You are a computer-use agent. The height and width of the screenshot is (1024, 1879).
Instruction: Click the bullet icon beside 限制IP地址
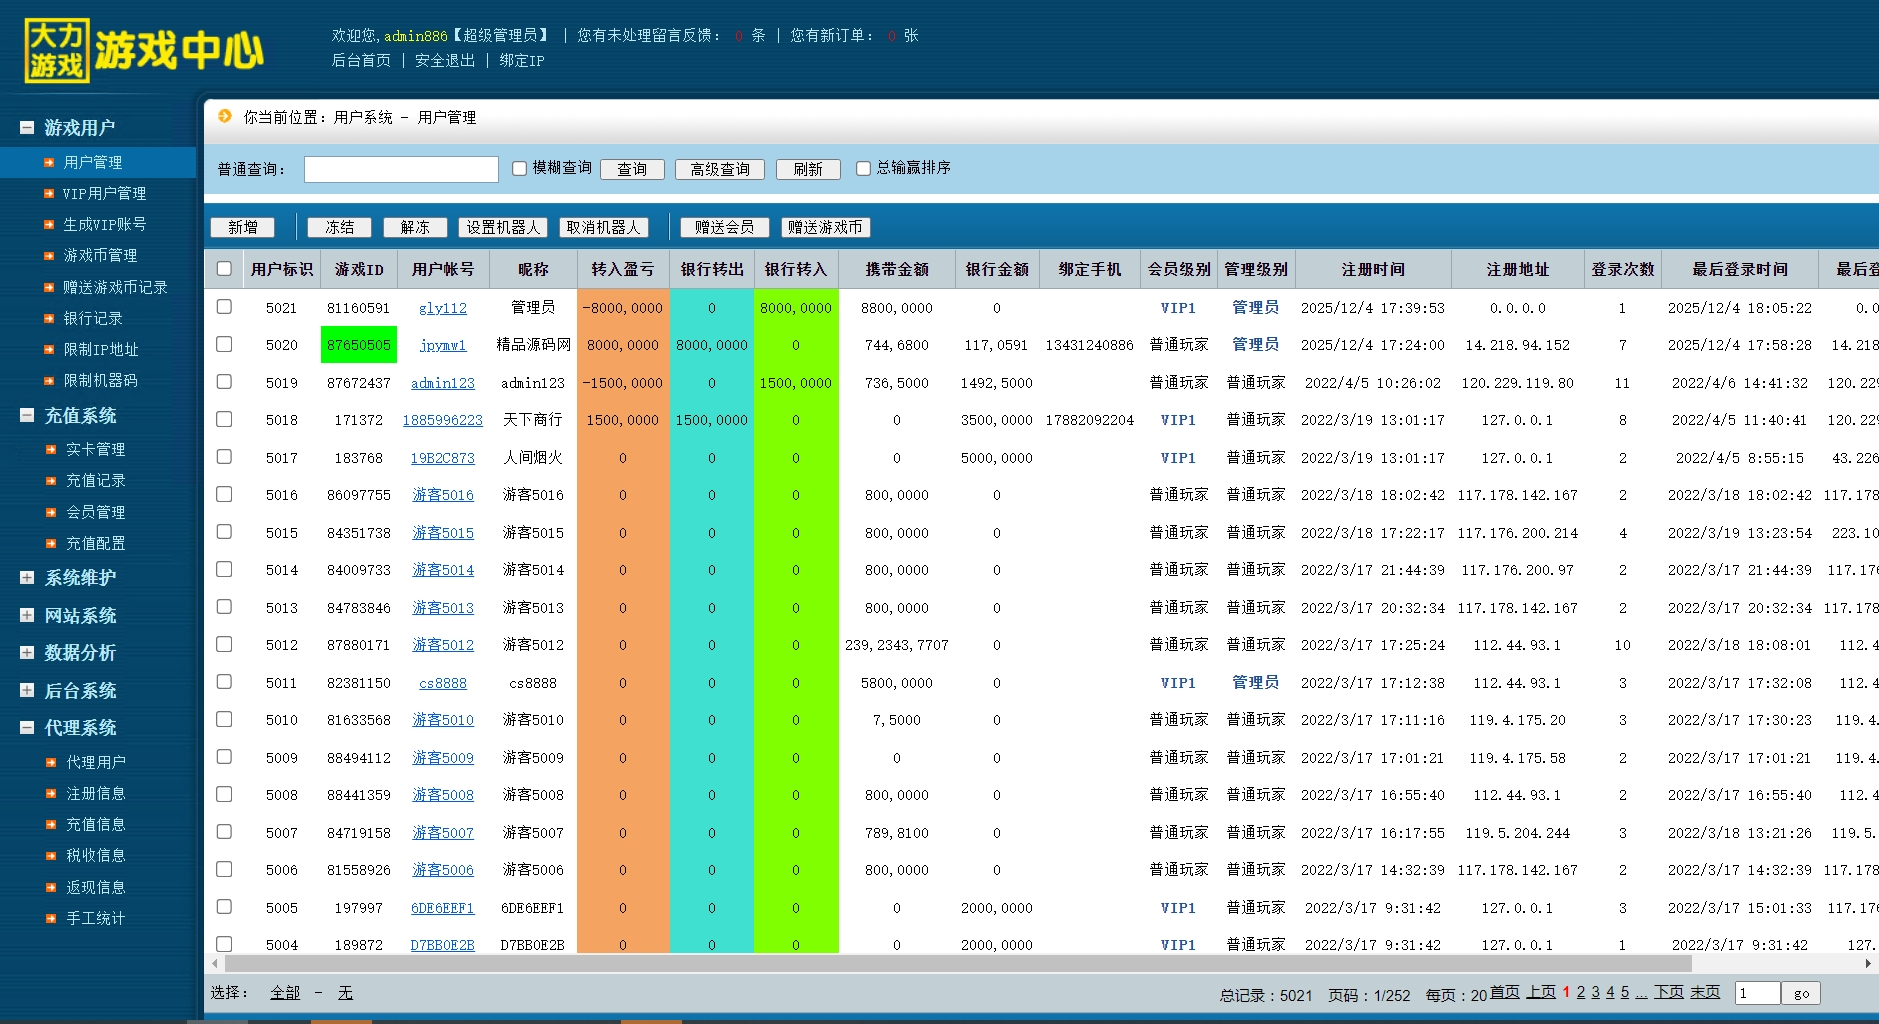tap(49, 349)
